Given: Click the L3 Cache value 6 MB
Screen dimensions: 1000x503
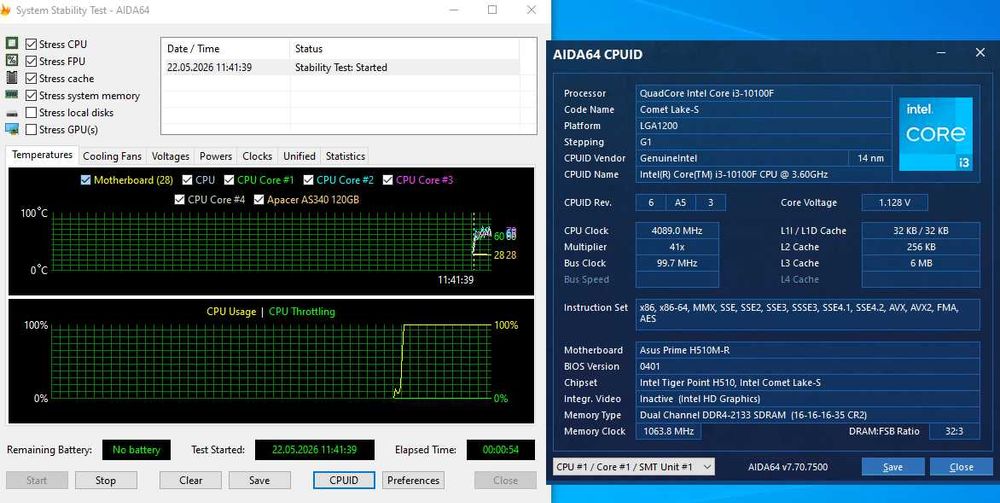Looking at the screenshot, I should coord(921,263).
